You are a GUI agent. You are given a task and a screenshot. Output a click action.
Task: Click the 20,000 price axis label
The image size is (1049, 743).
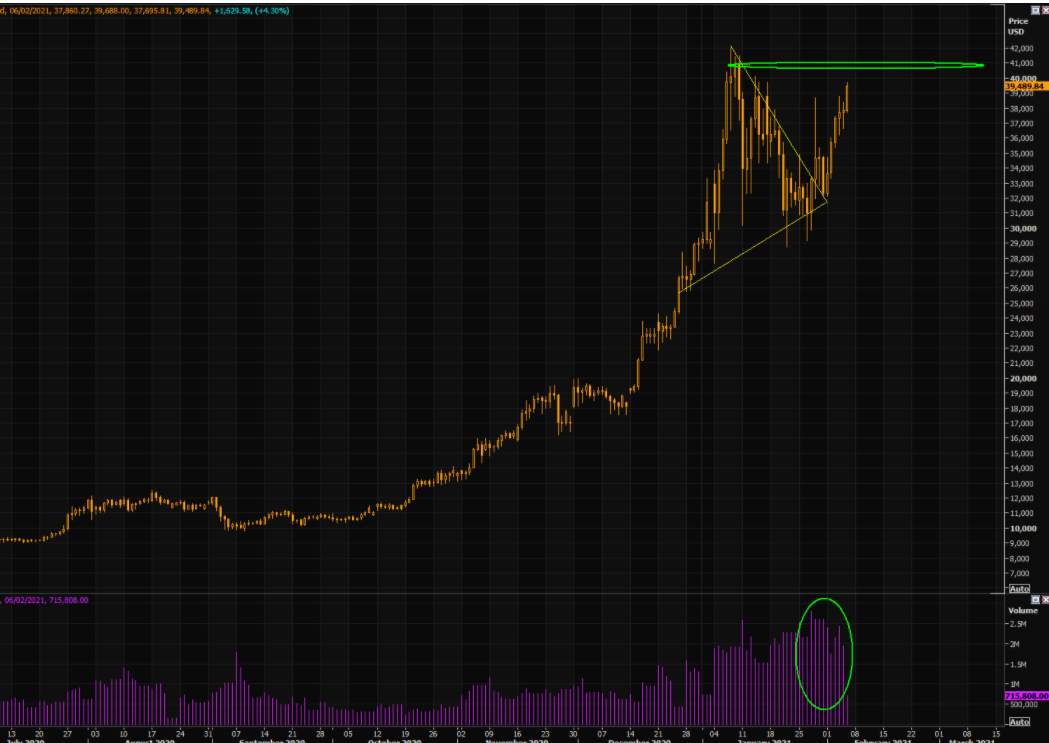tap(1023, 379)
